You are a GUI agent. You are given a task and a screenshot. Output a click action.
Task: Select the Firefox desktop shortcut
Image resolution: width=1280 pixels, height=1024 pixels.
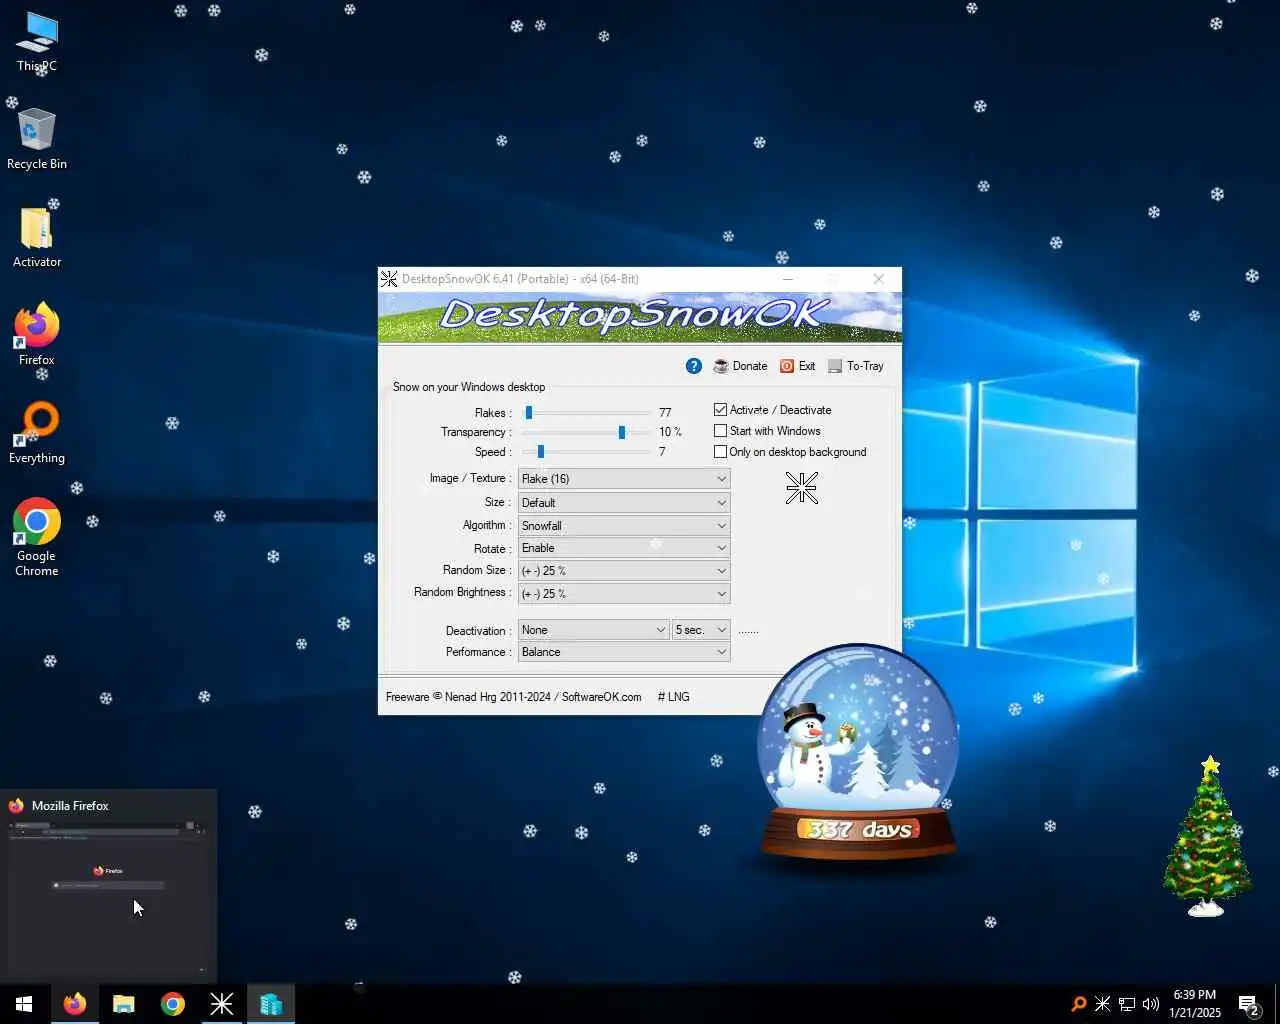point(37,335)
